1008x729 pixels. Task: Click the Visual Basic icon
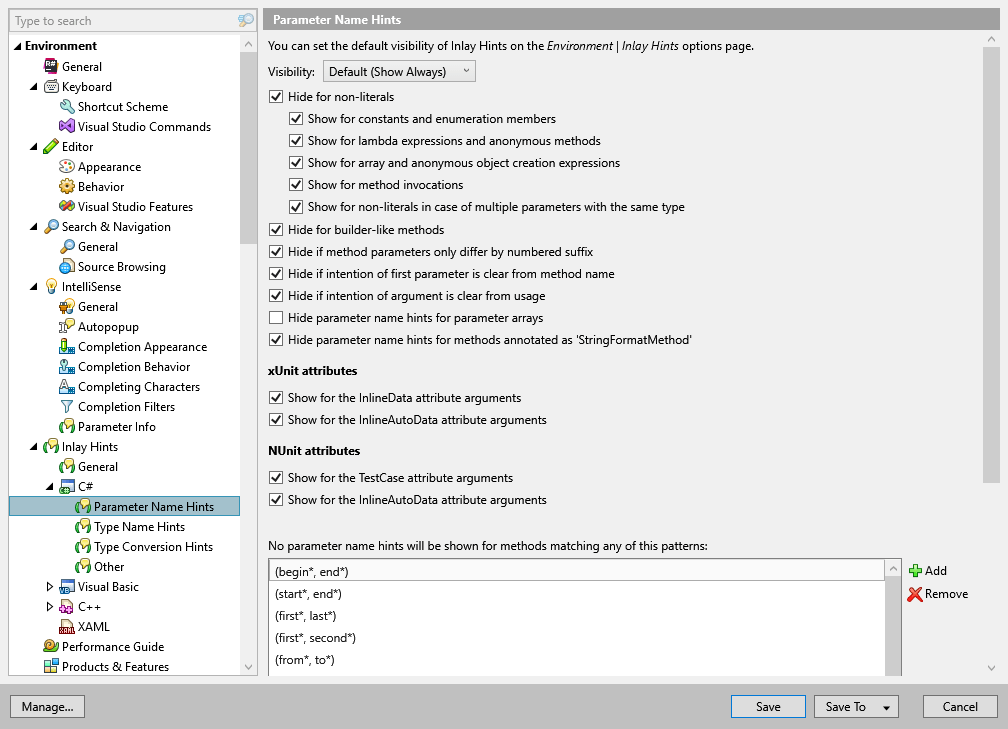click(67, 586)
